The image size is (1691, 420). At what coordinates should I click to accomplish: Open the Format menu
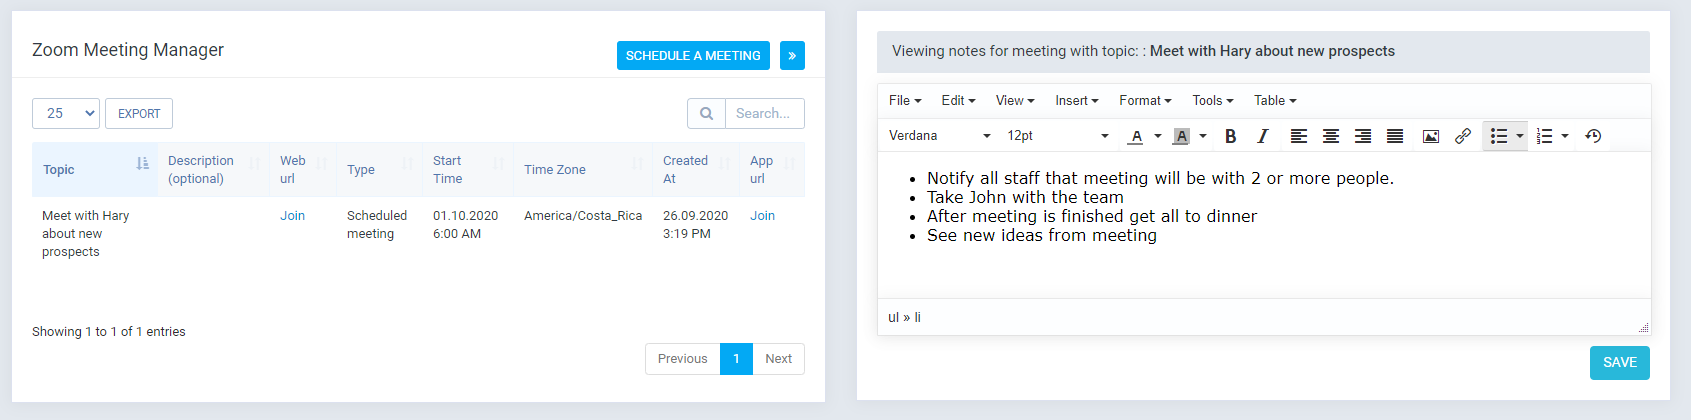[1145, 101]
